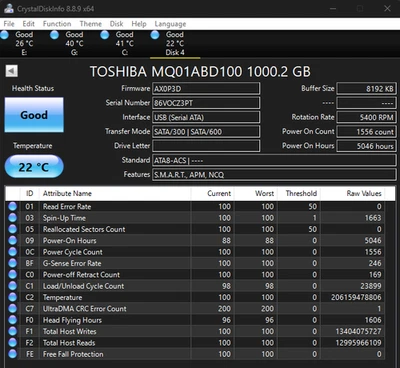Open the File menu
The height and width of the screenshot is (368, 400).
[9, 24]
